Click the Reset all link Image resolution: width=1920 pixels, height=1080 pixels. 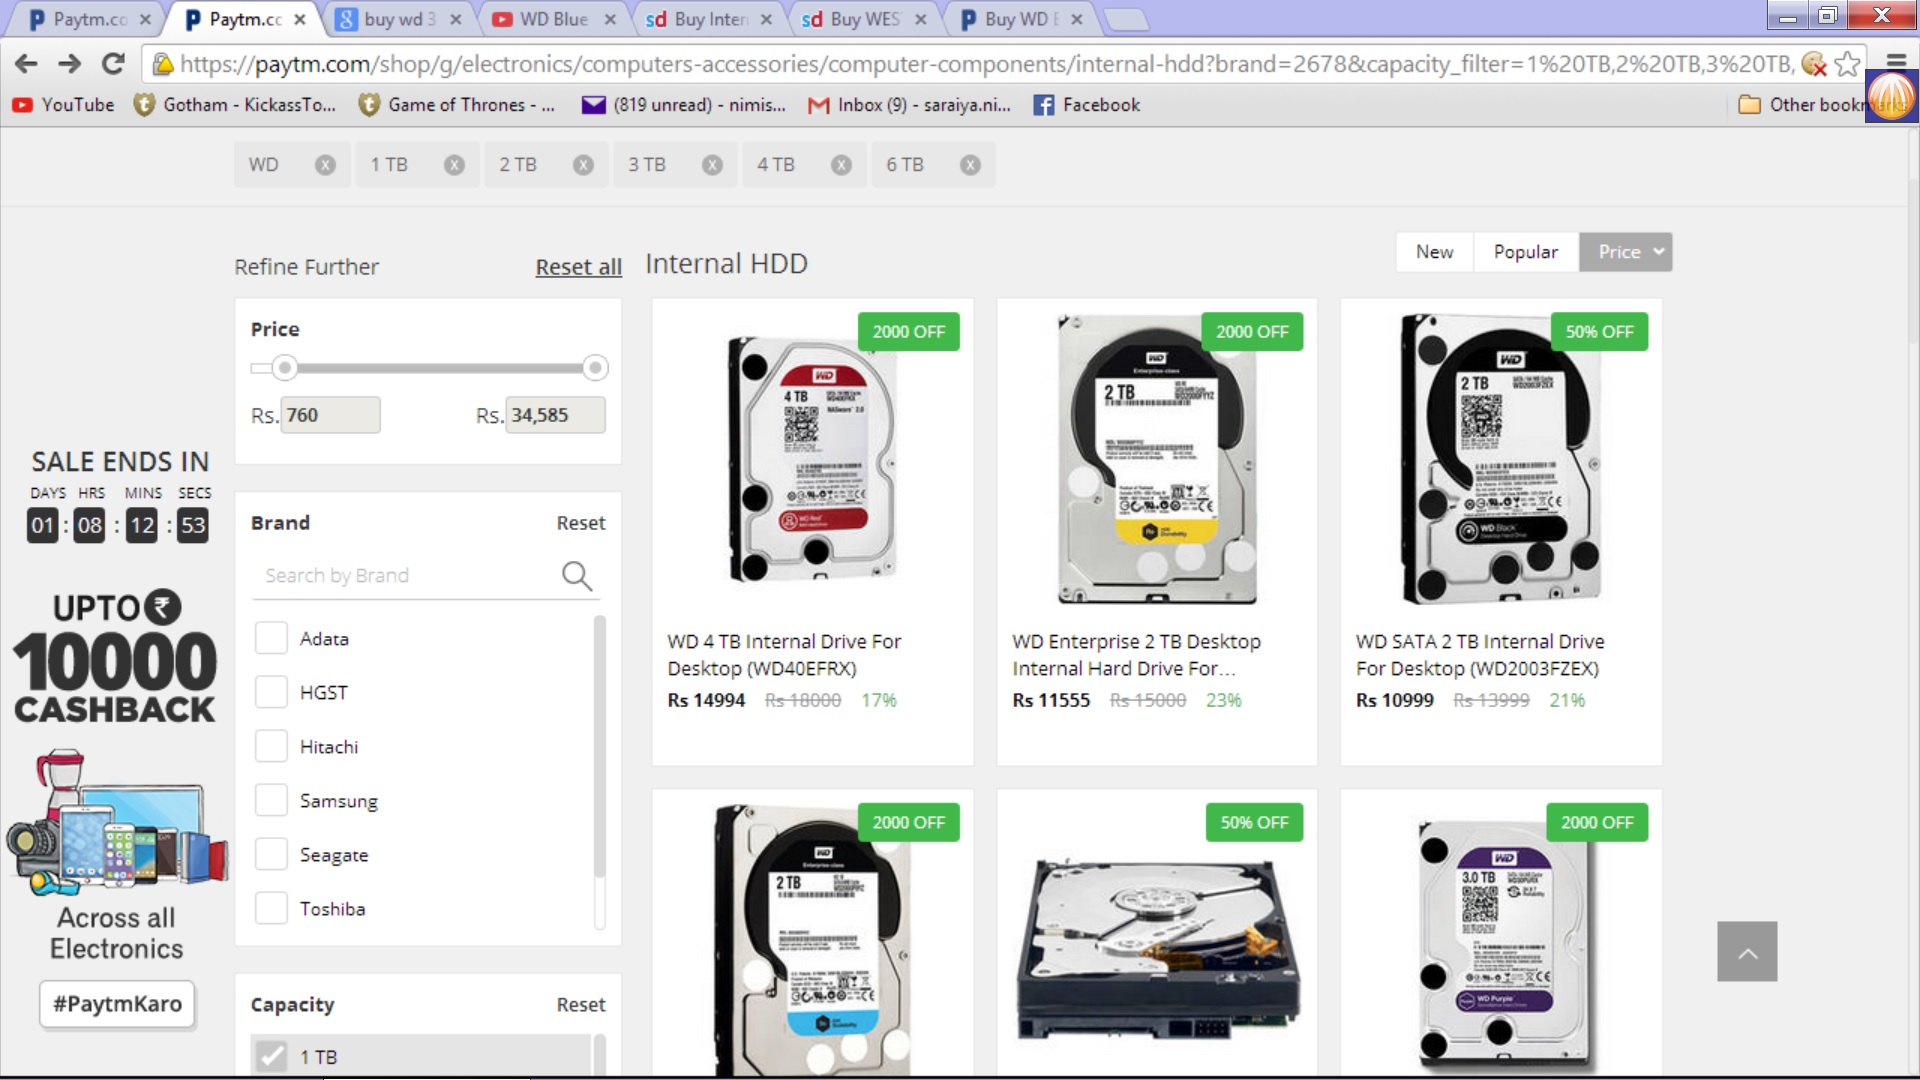(578, 267)
